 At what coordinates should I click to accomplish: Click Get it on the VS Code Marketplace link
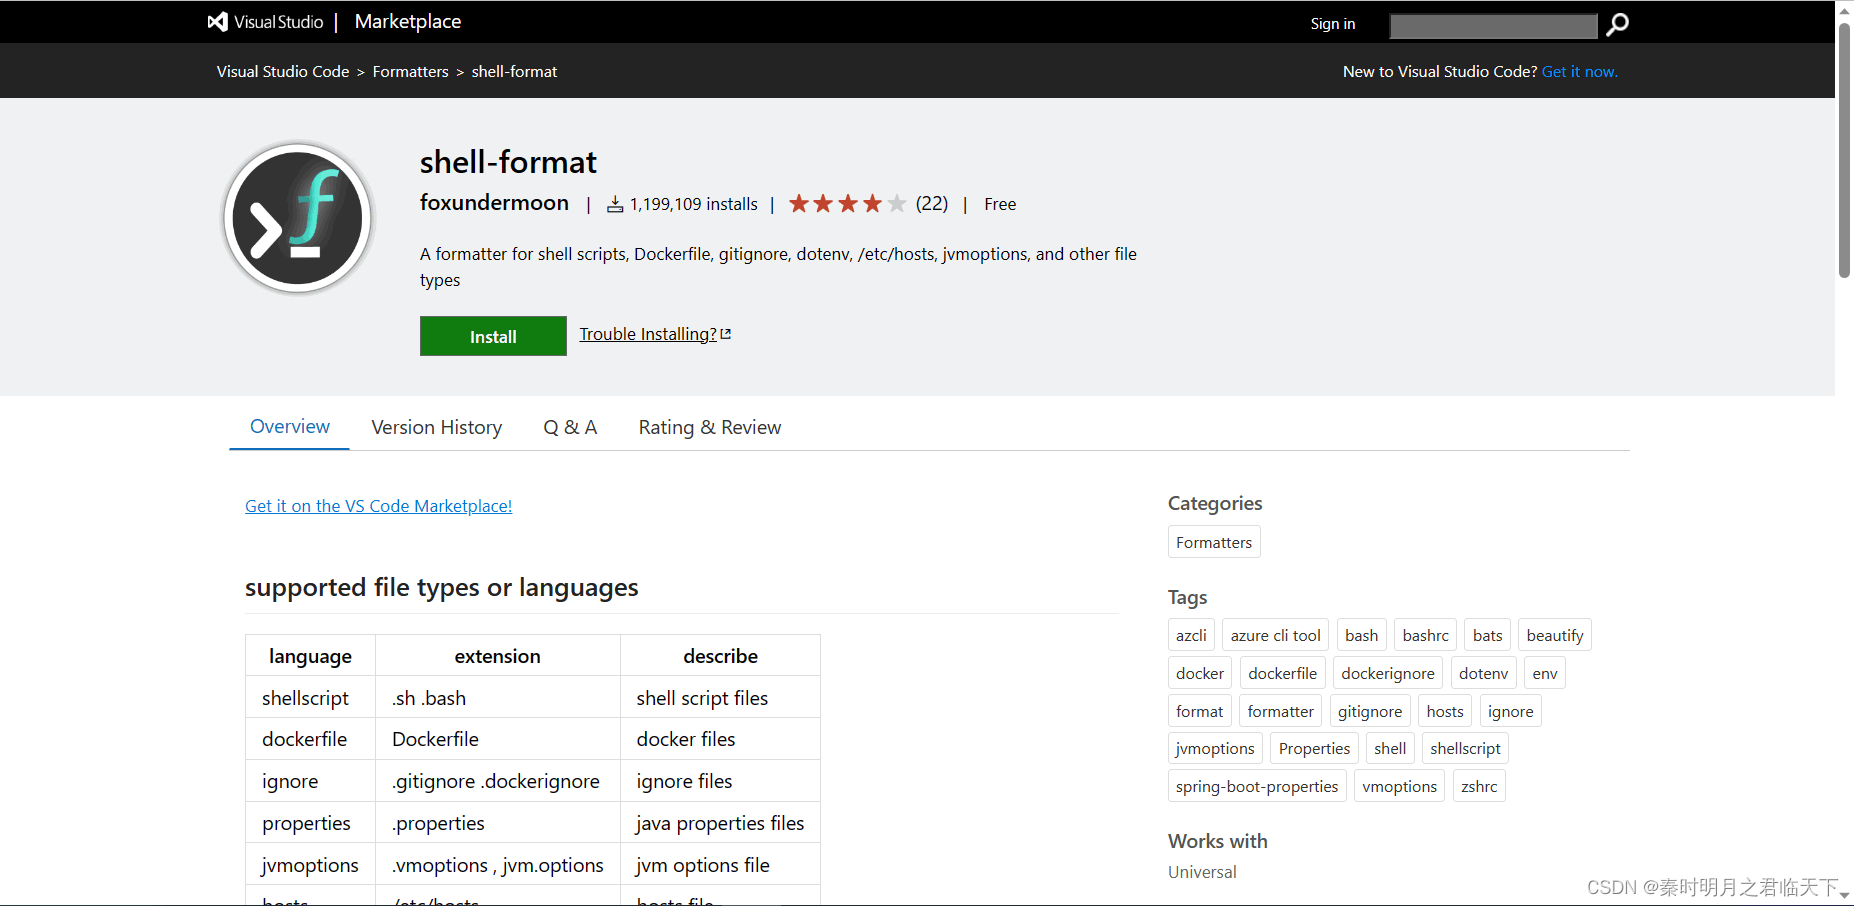(x=379, y=506)
